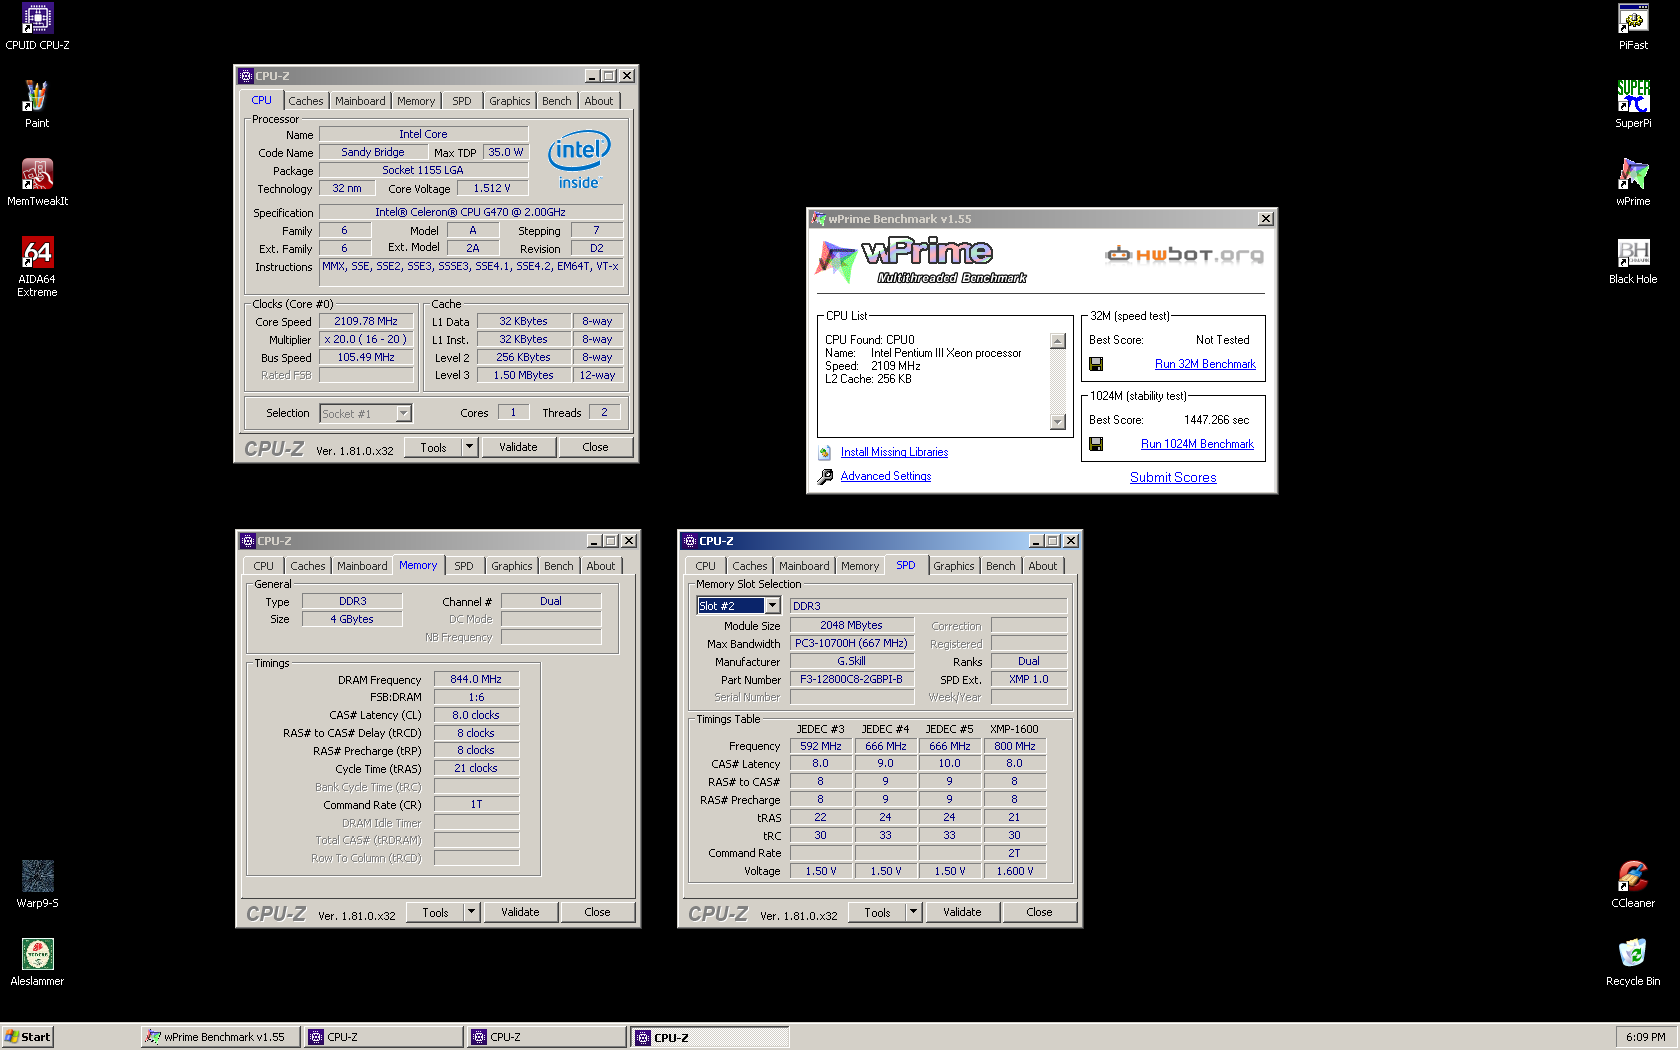Select the Memory tab in SPD CPU-Z window
The height and width of the screenshot is (1050, 1680).
pyautogui.click(x=860, y=566)
